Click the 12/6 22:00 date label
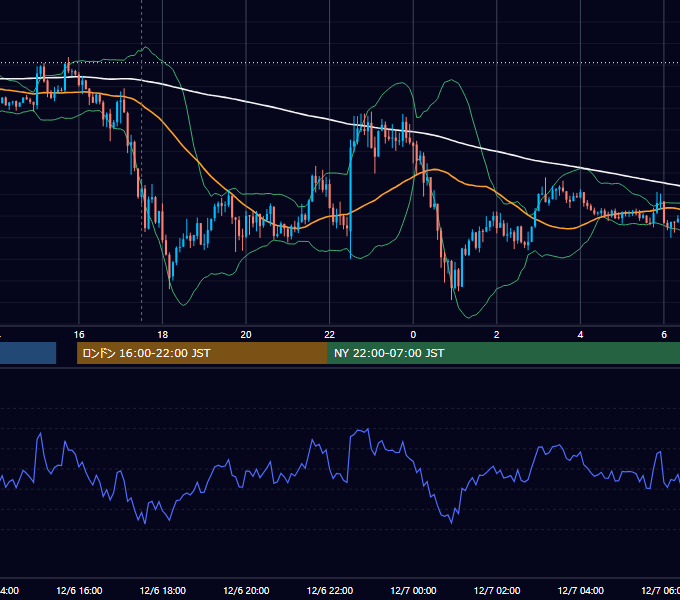The height and width of the screenshot is (600, 680). point(330,590)
